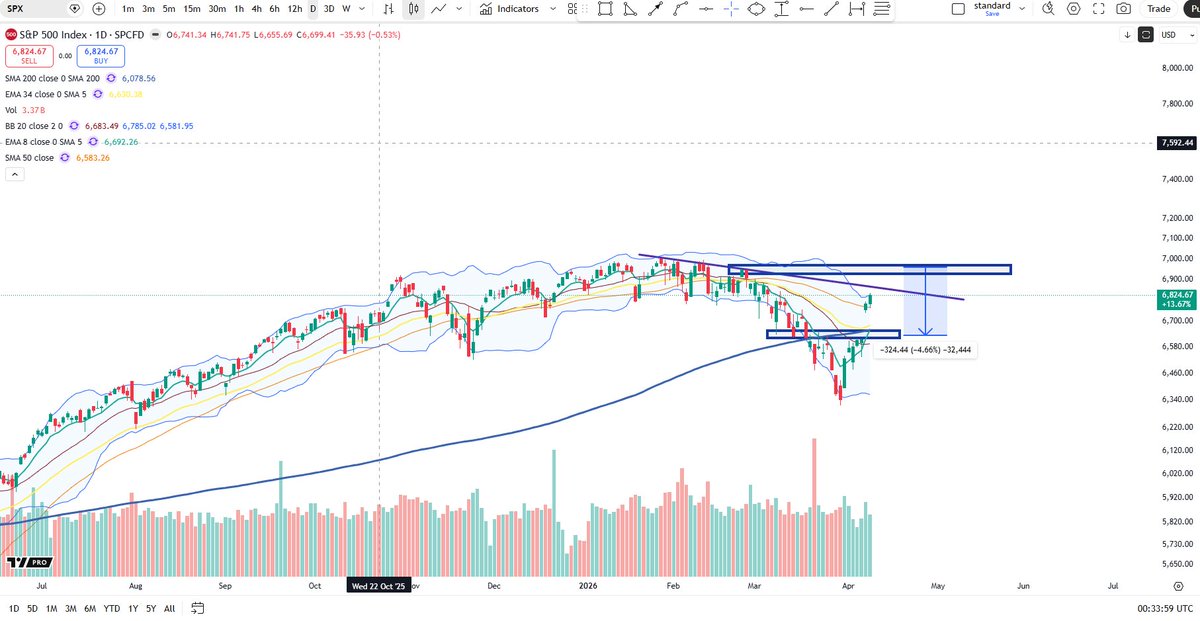Switch to the 1h timeframe
Viewport: 1200px width, 621px height.
pyautogui.click(x=238, y=9)
